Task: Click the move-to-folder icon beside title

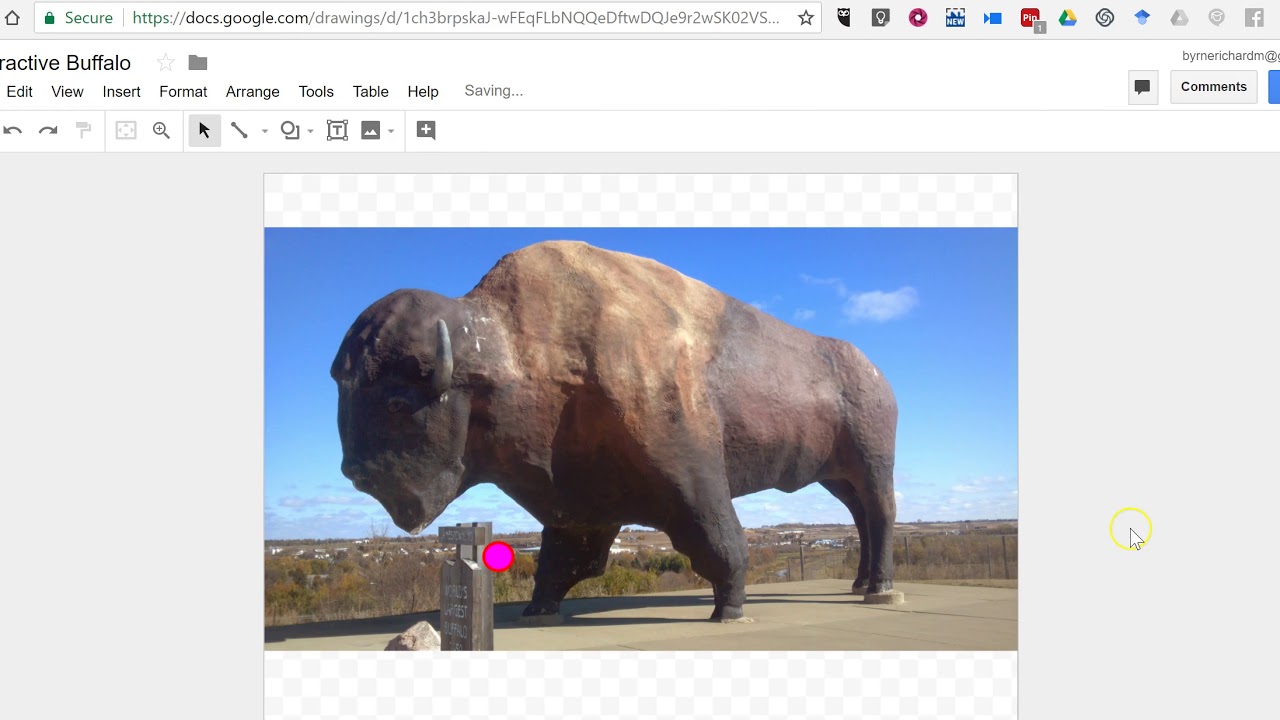Action: click(198, 63)
